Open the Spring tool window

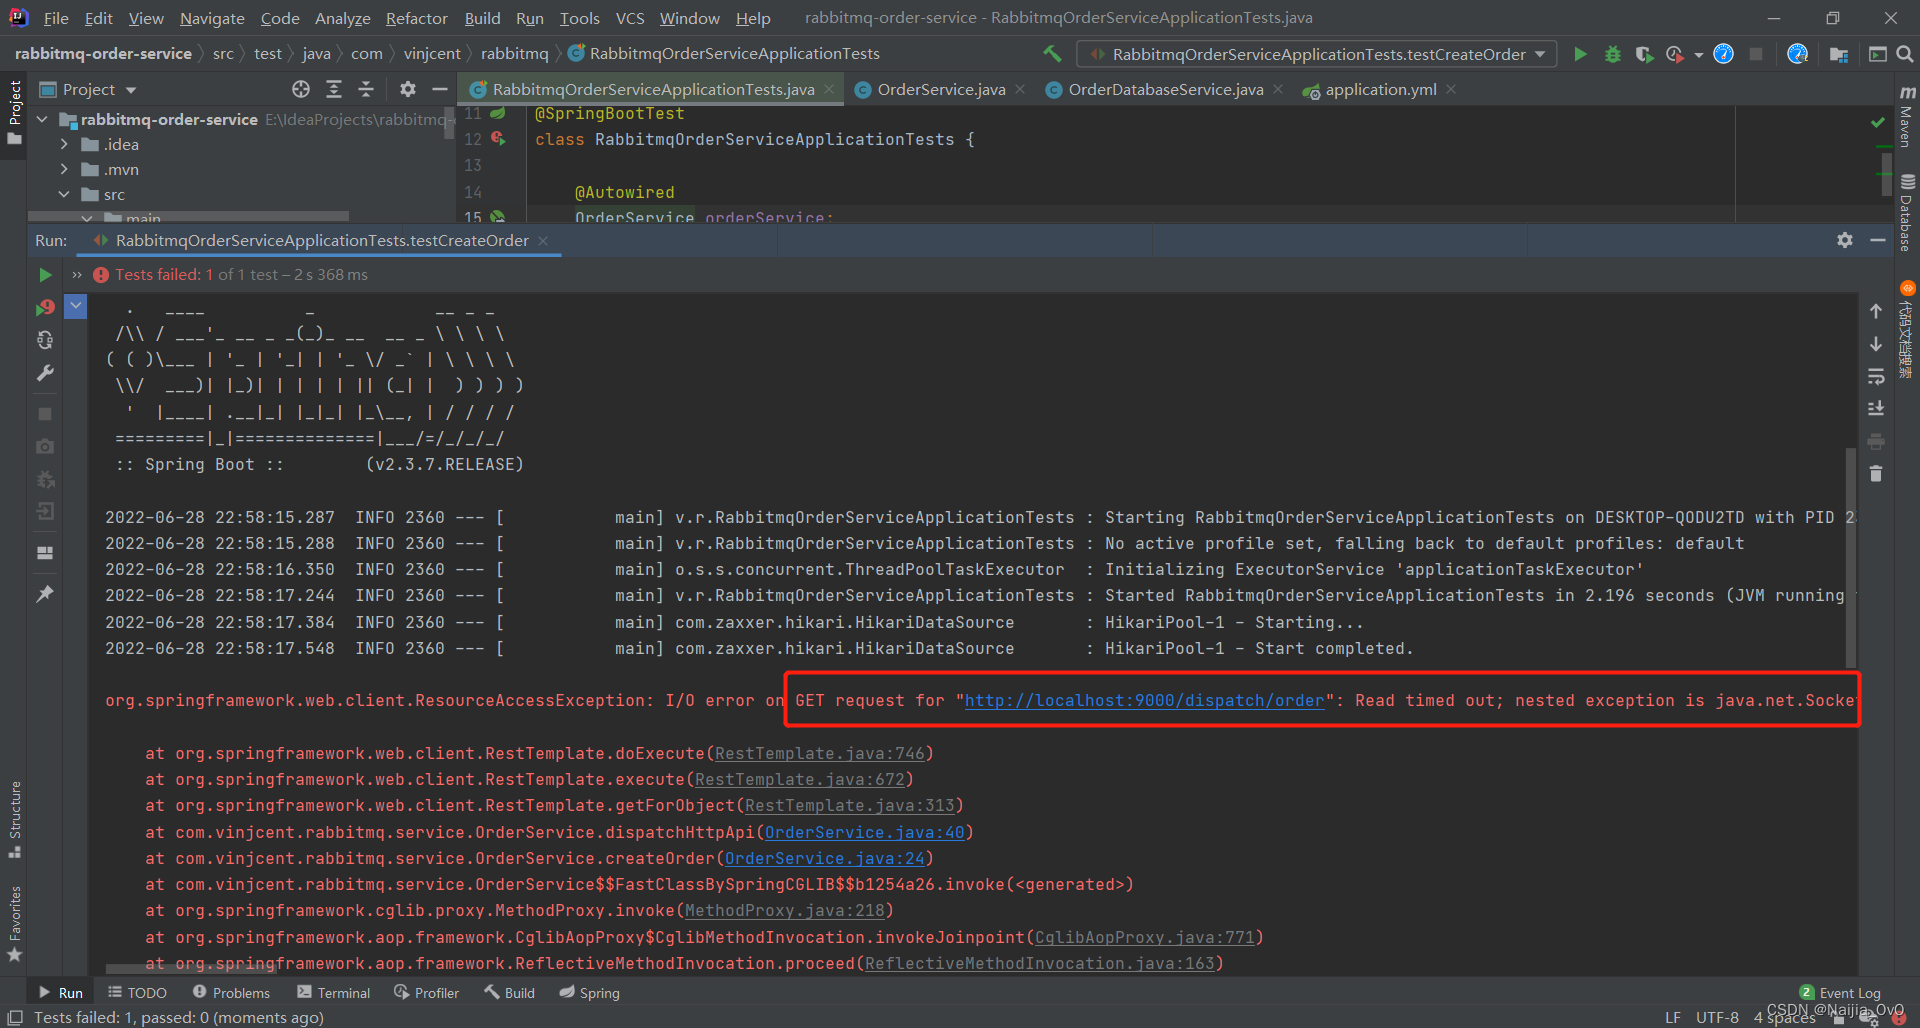pos(589,993)
